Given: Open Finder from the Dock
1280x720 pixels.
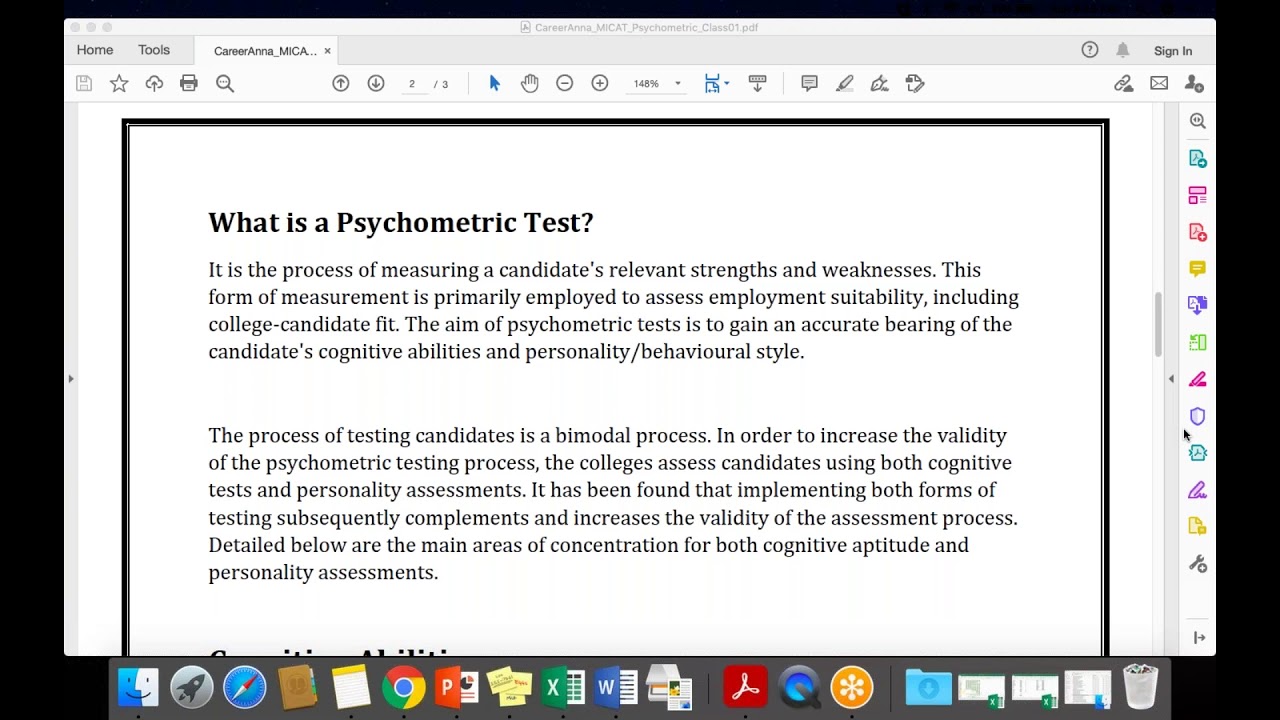Looking at the screenshot, I should (x=138, y=688).
